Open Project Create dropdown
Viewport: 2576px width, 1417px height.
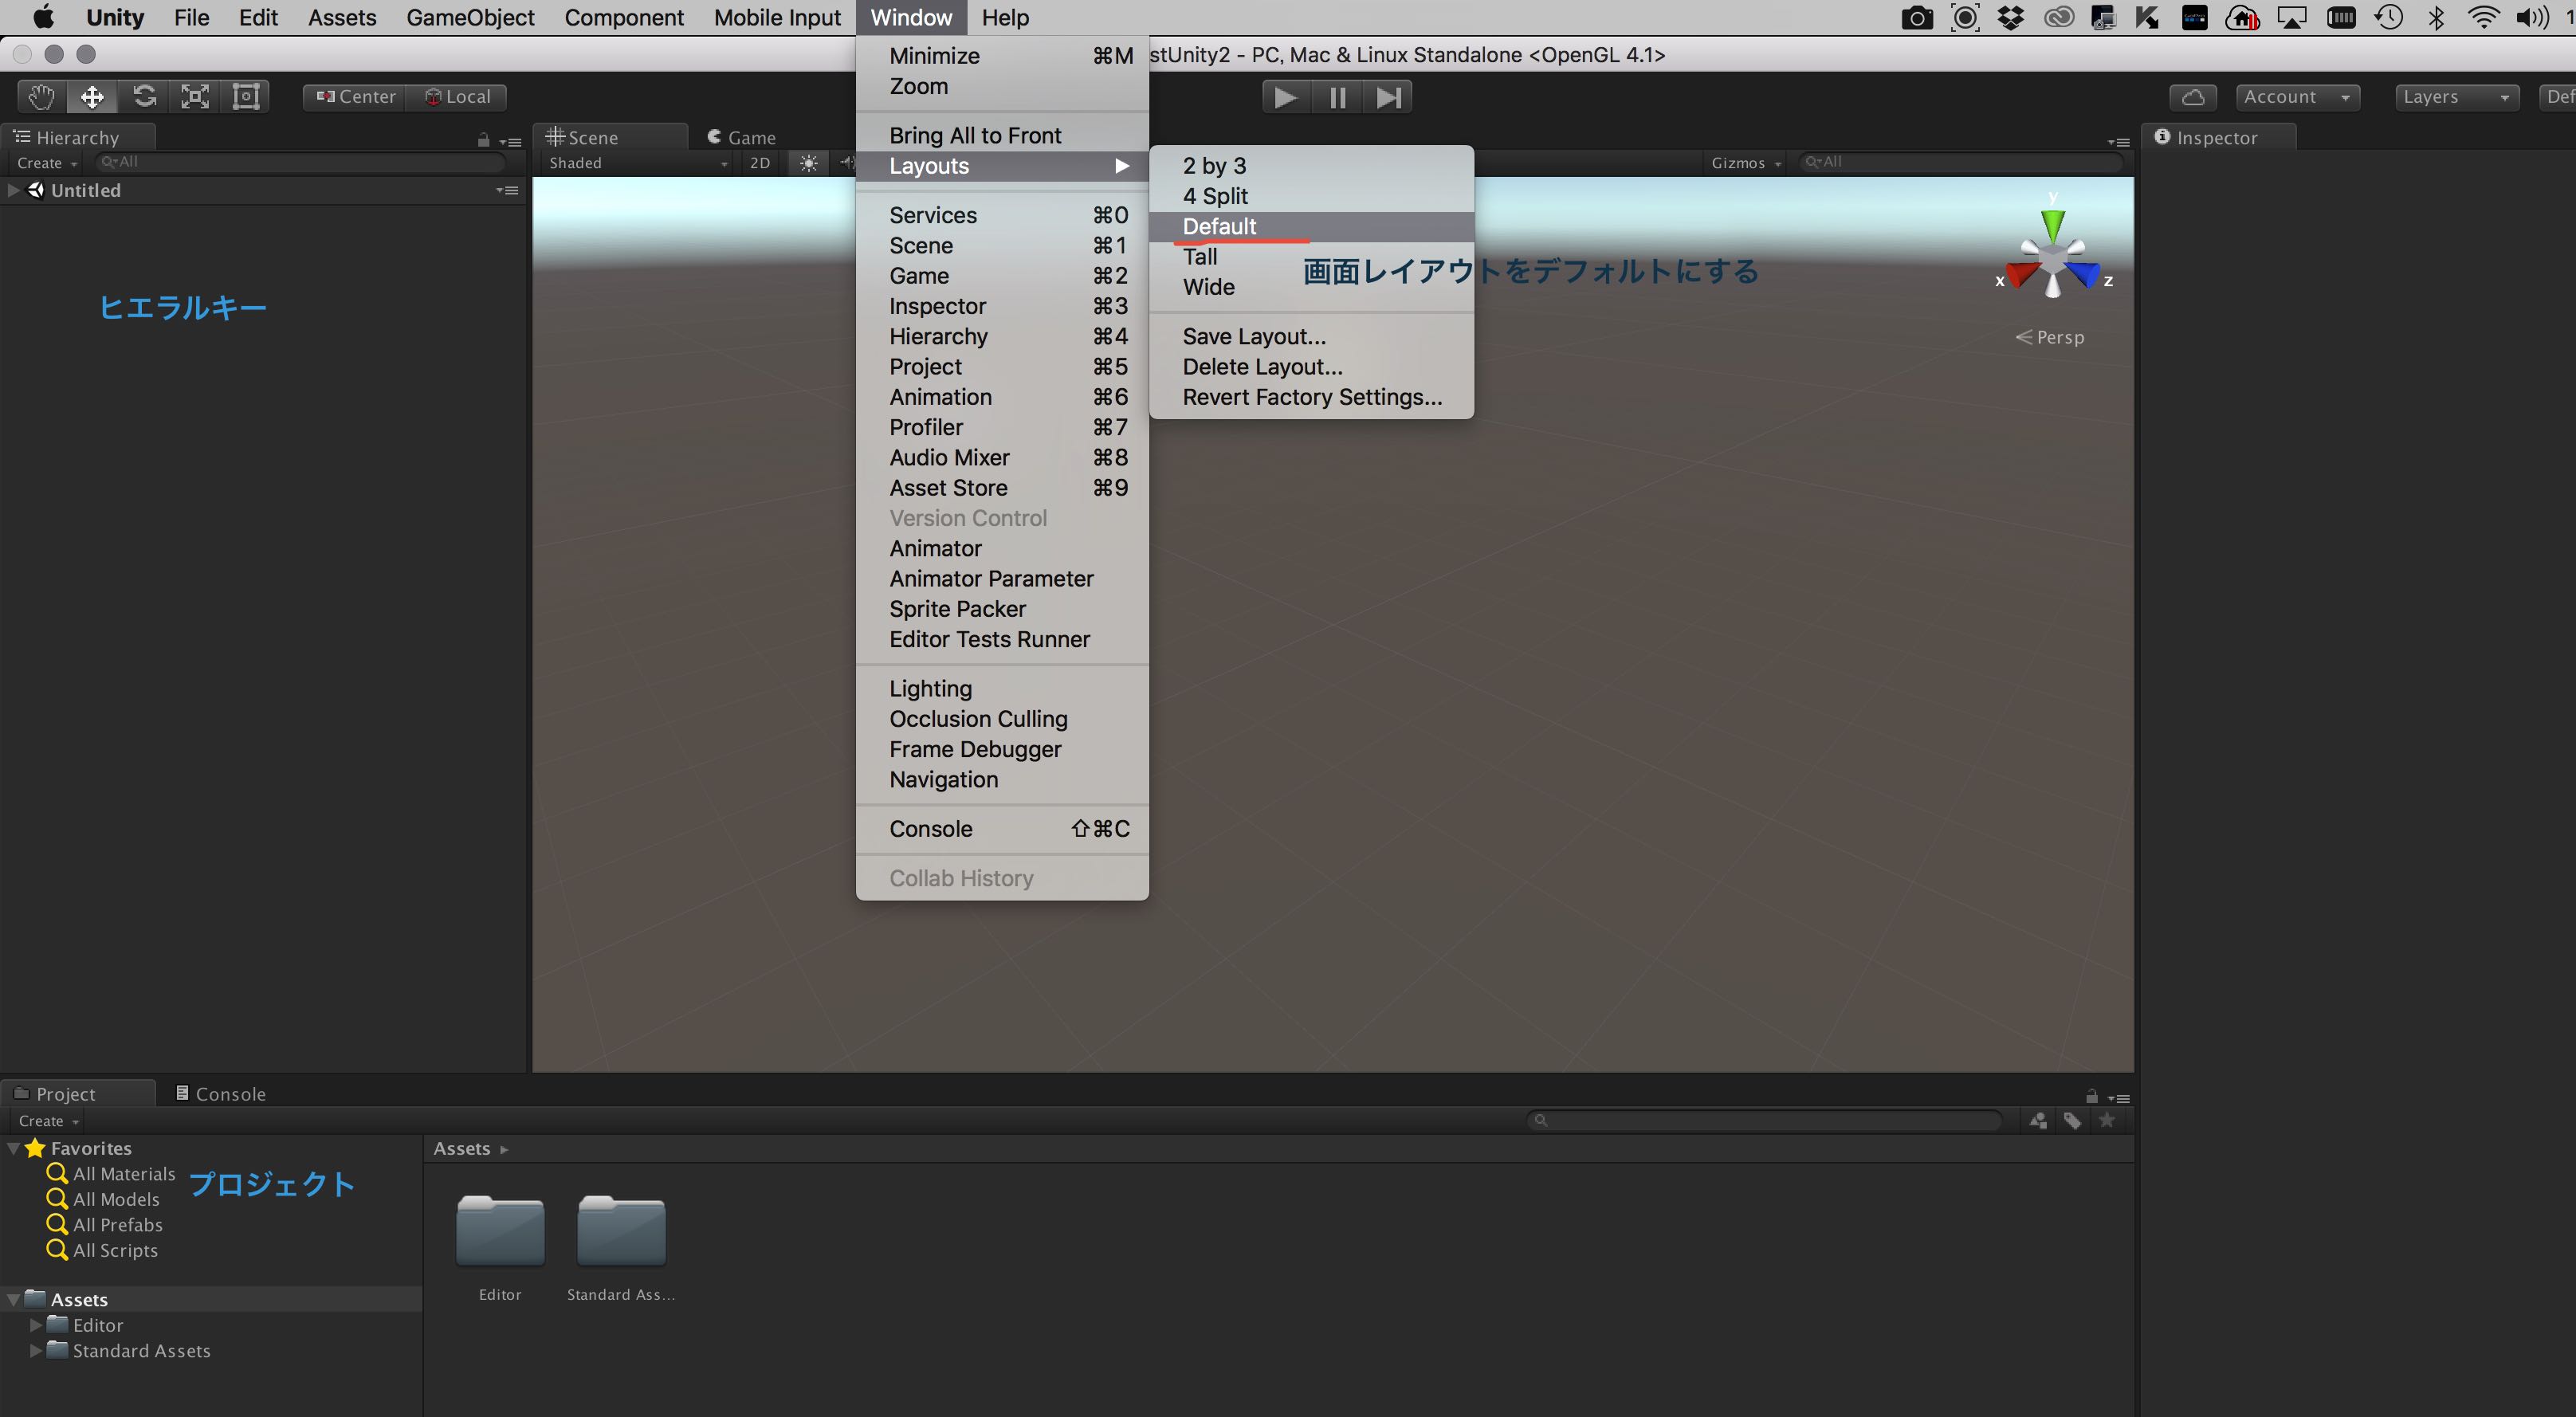pyautogui.click(x=48, y=1121)
